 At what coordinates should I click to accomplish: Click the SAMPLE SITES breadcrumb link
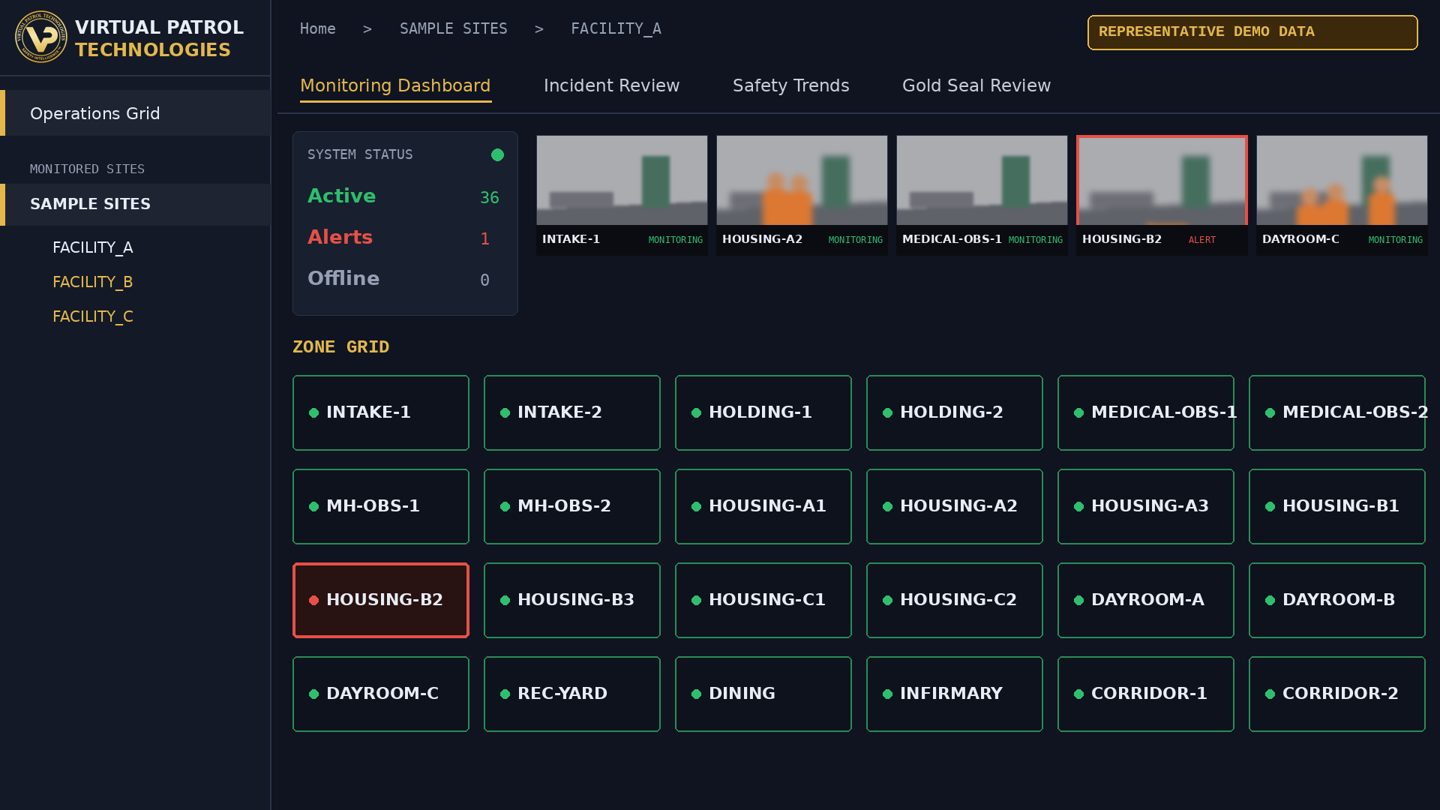click(454, 29)
